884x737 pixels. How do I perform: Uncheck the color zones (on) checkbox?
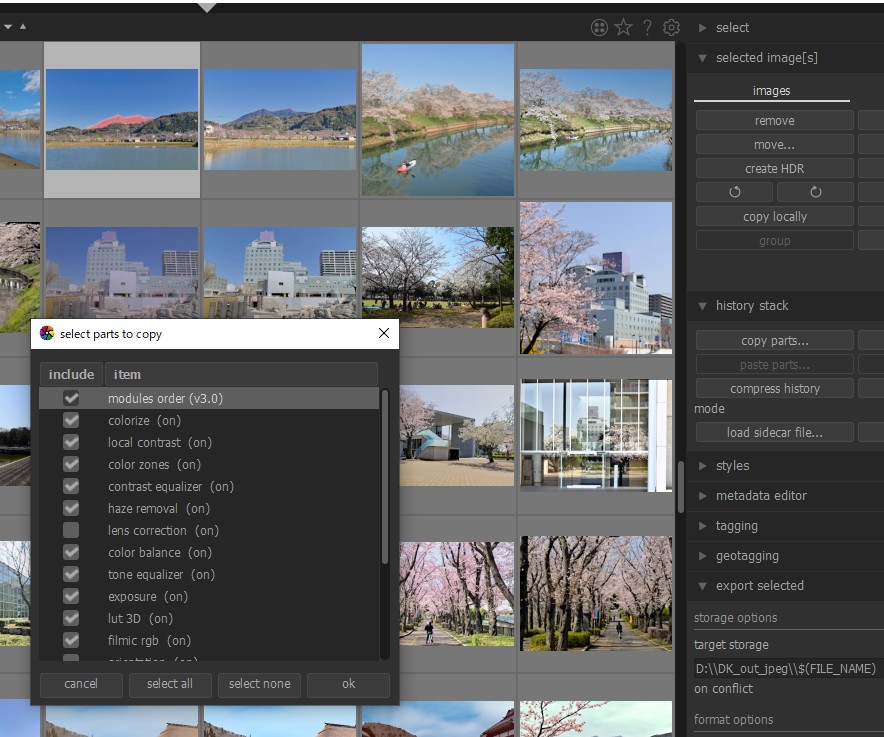(71, 464)
